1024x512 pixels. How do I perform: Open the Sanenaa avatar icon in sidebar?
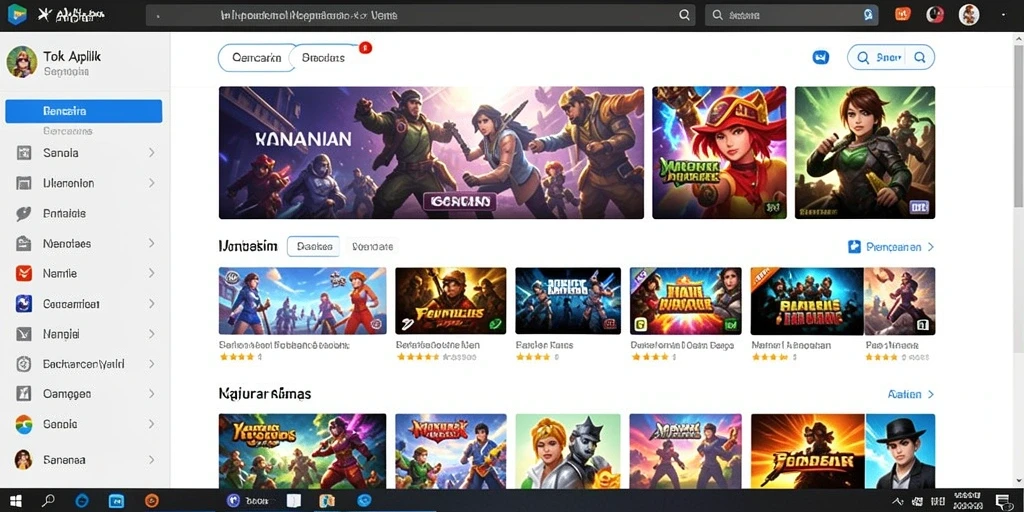click(24, 460)
